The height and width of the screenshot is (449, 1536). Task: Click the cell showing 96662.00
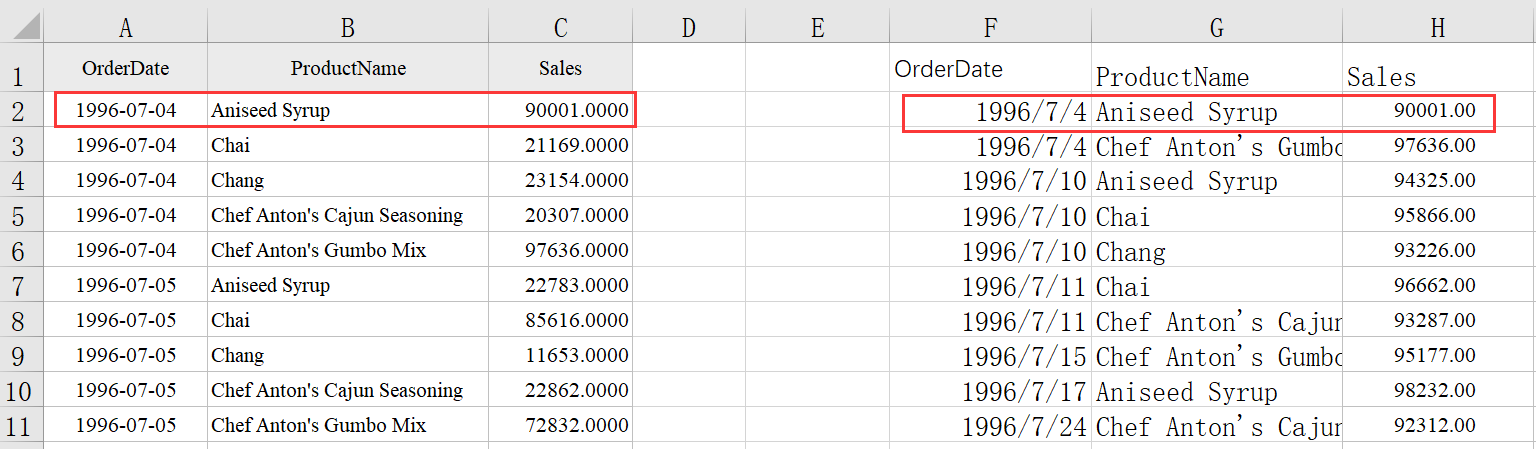(1435, 286)
